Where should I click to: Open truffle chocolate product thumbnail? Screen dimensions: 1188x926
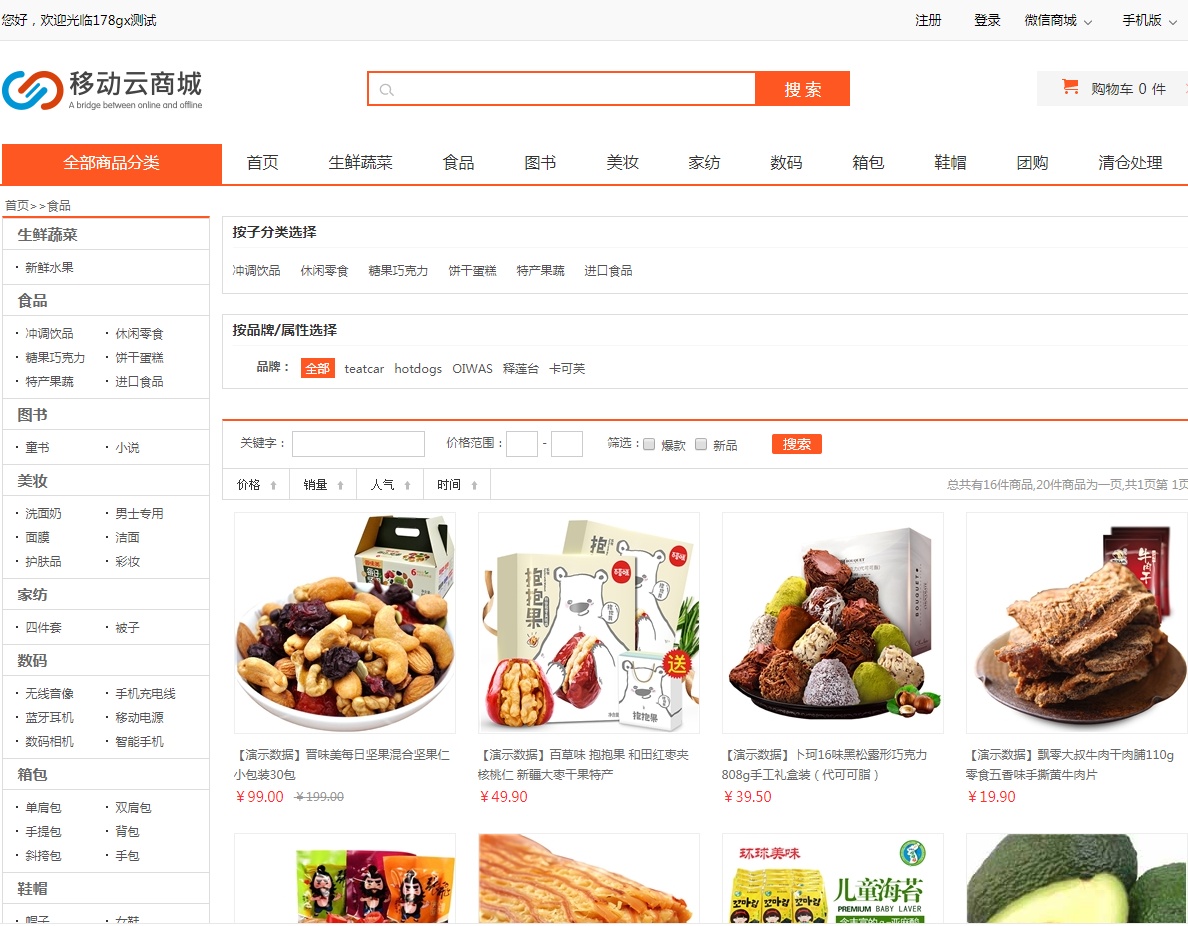click(833, 623)
